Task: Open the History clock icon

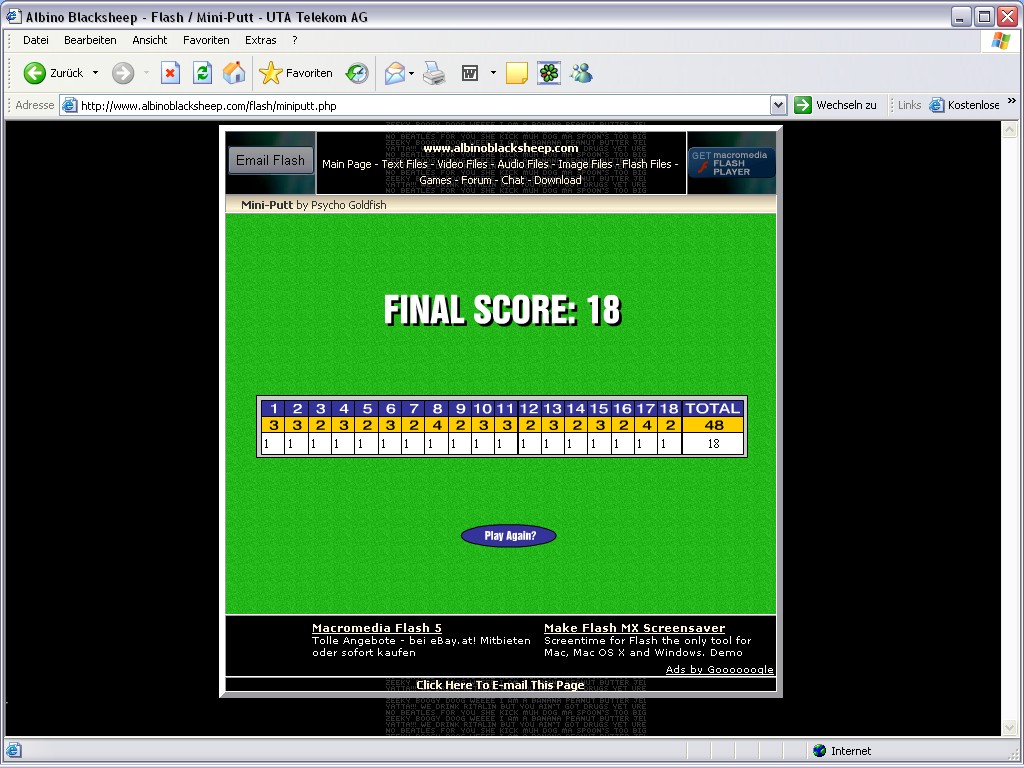Action: click(357, 73)
